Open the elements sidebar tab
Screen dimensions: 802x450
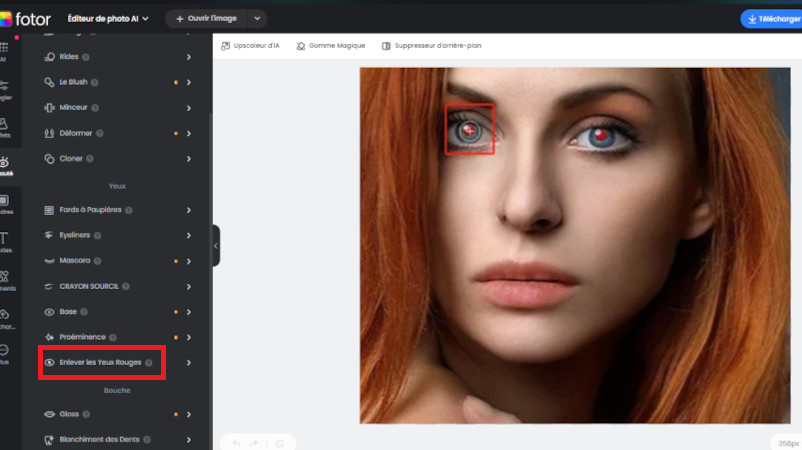(6, 280)
